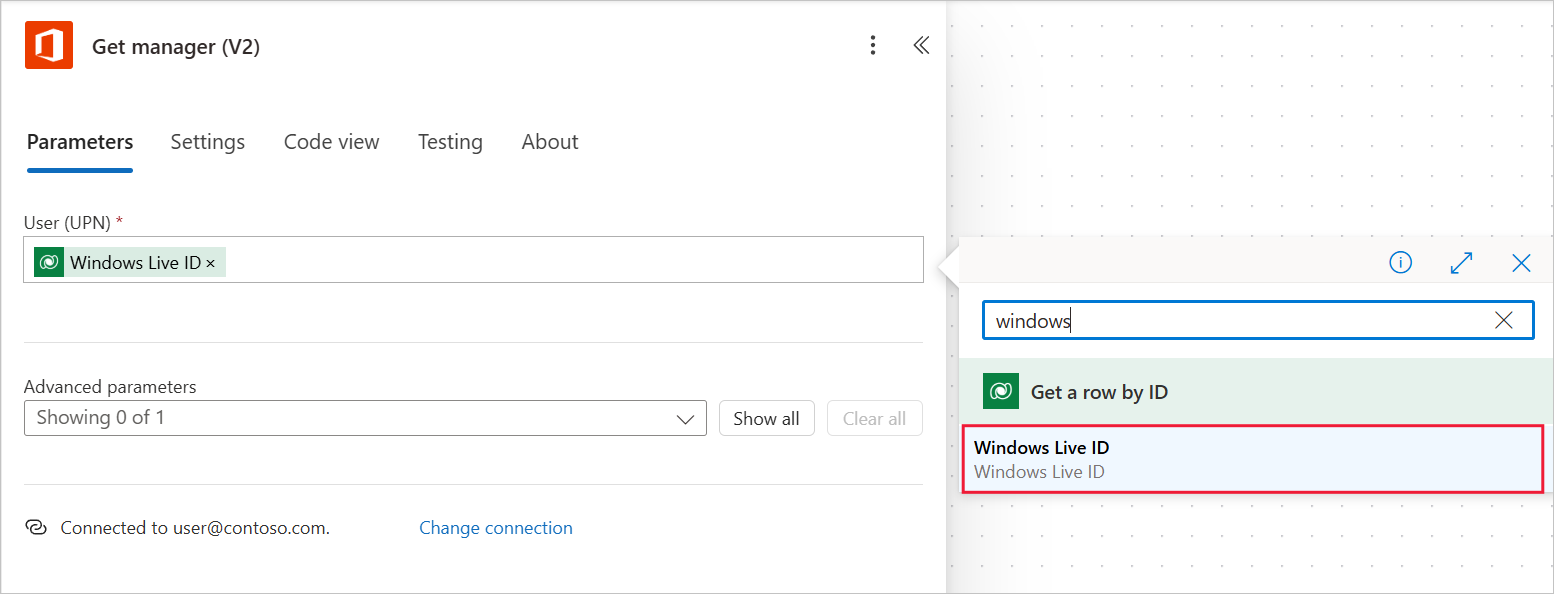Click the Change connection link
This screenshot has width=1554, height=594.
click(496, 527)
